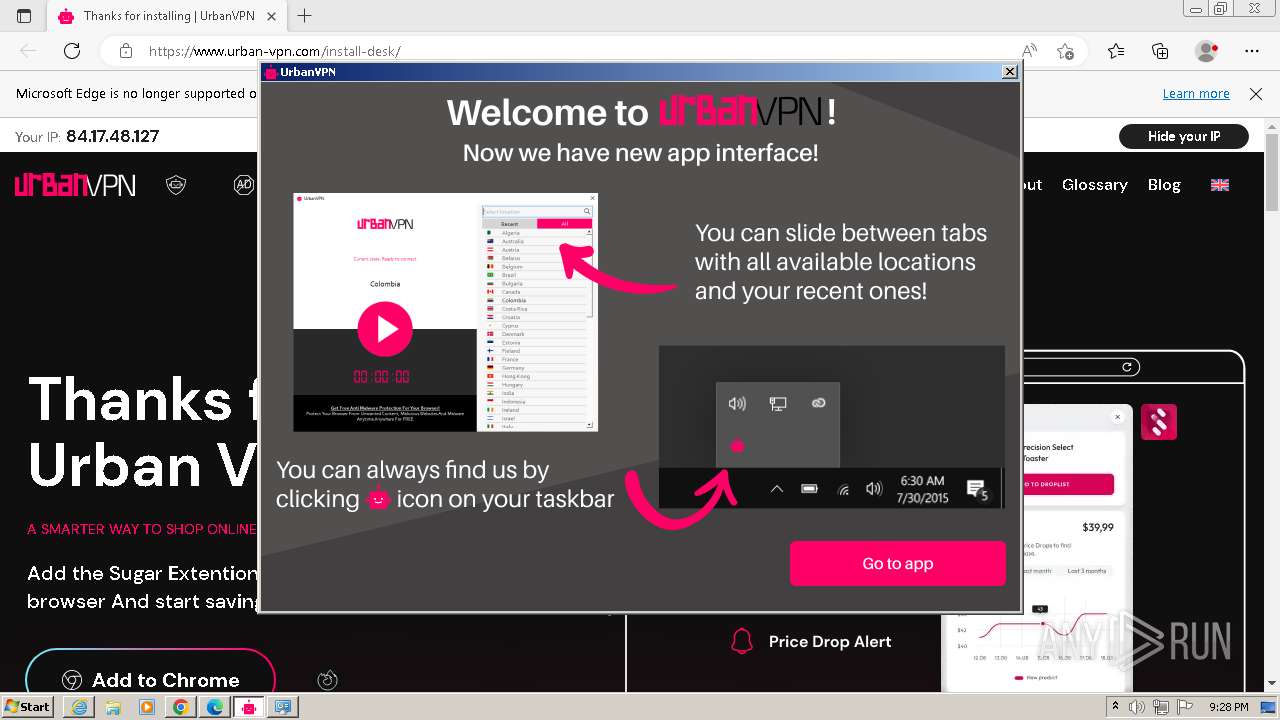Click the UrbanVPN logo on website
The image size is (1280, 720).
click(x=75, y=185)
